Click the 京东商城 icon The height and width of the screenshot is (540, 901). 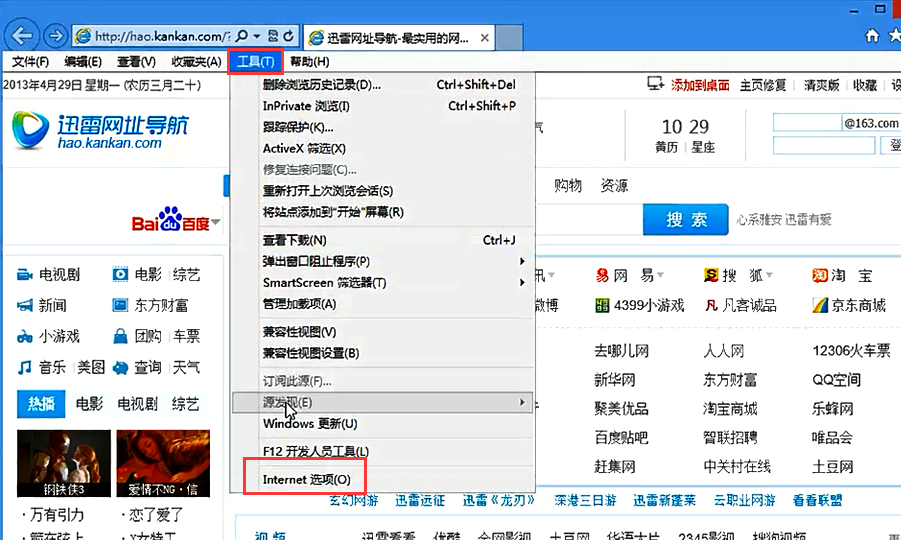tap(820, 305)
